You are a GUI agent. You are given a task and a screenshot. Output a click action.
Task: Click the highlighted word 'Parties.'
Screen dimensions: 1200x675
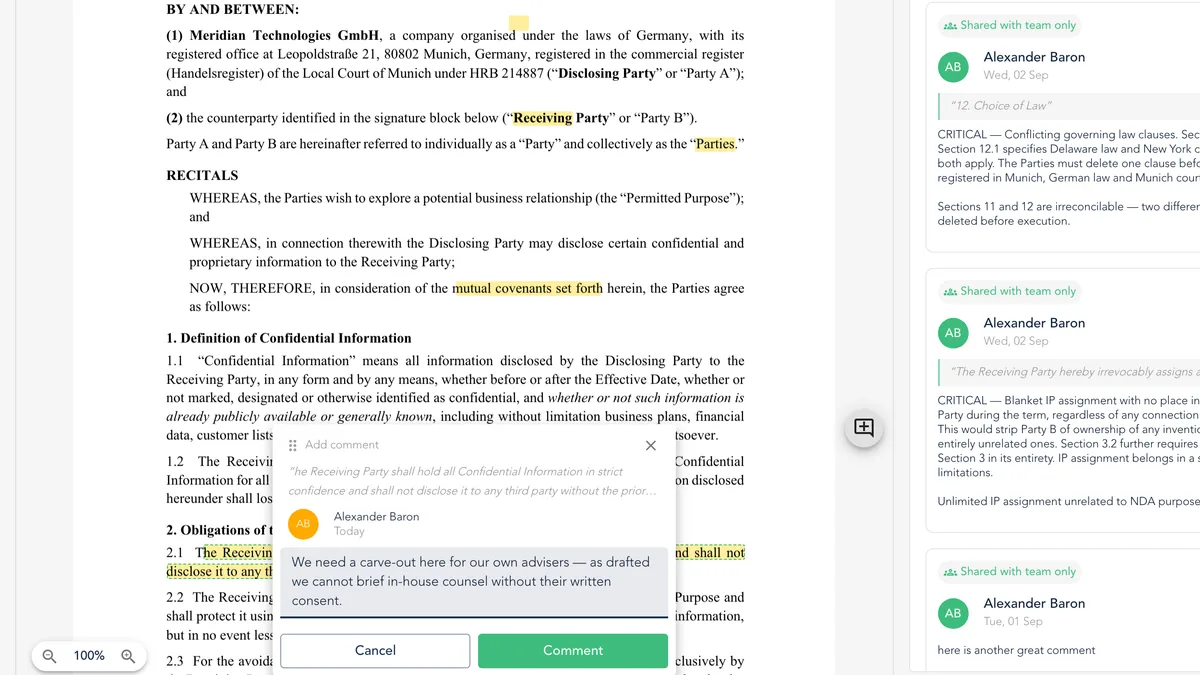tap(716, 144)
